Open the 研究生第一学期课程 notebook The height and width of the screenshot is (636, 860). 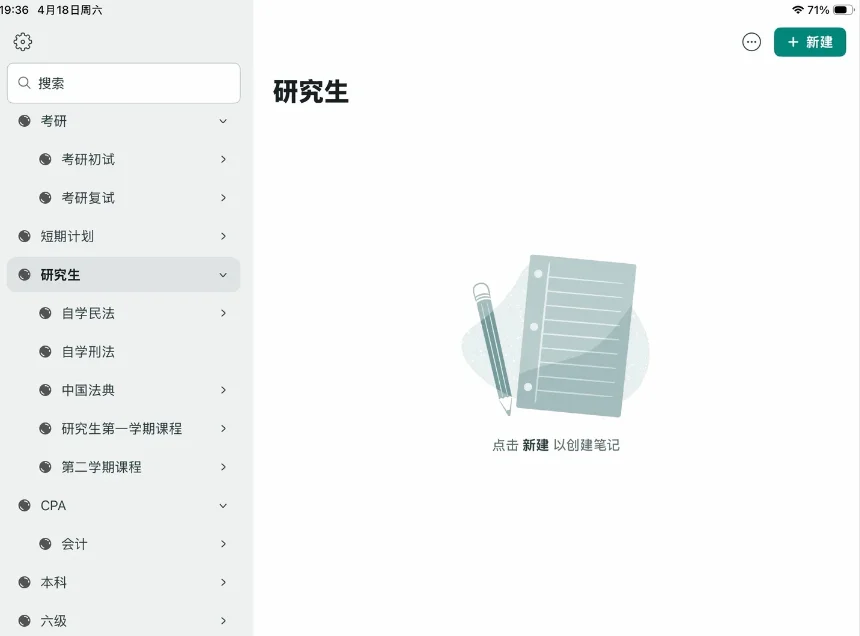click(124, 428)
